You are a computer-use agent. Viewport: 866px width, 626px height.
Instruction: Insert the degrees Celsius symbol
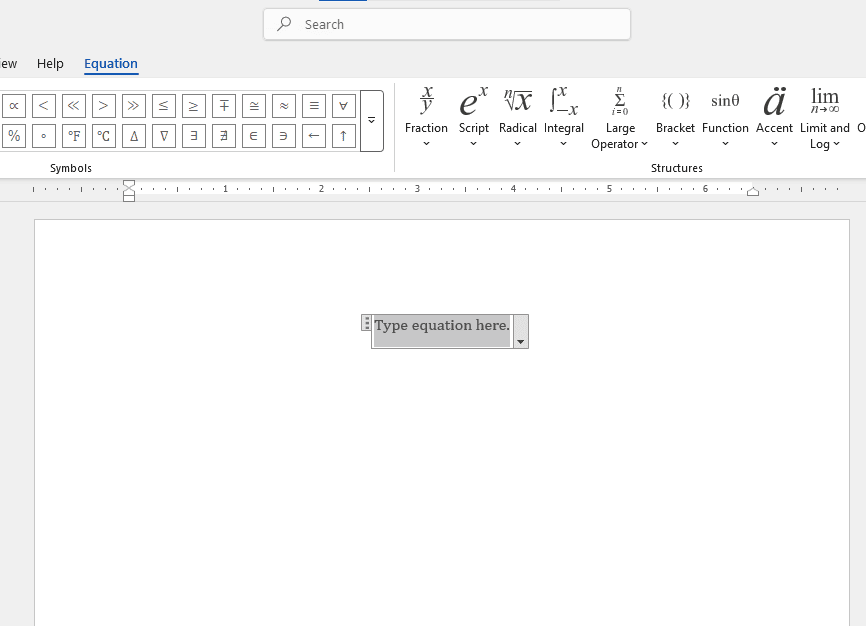click(x=103, y=136)
